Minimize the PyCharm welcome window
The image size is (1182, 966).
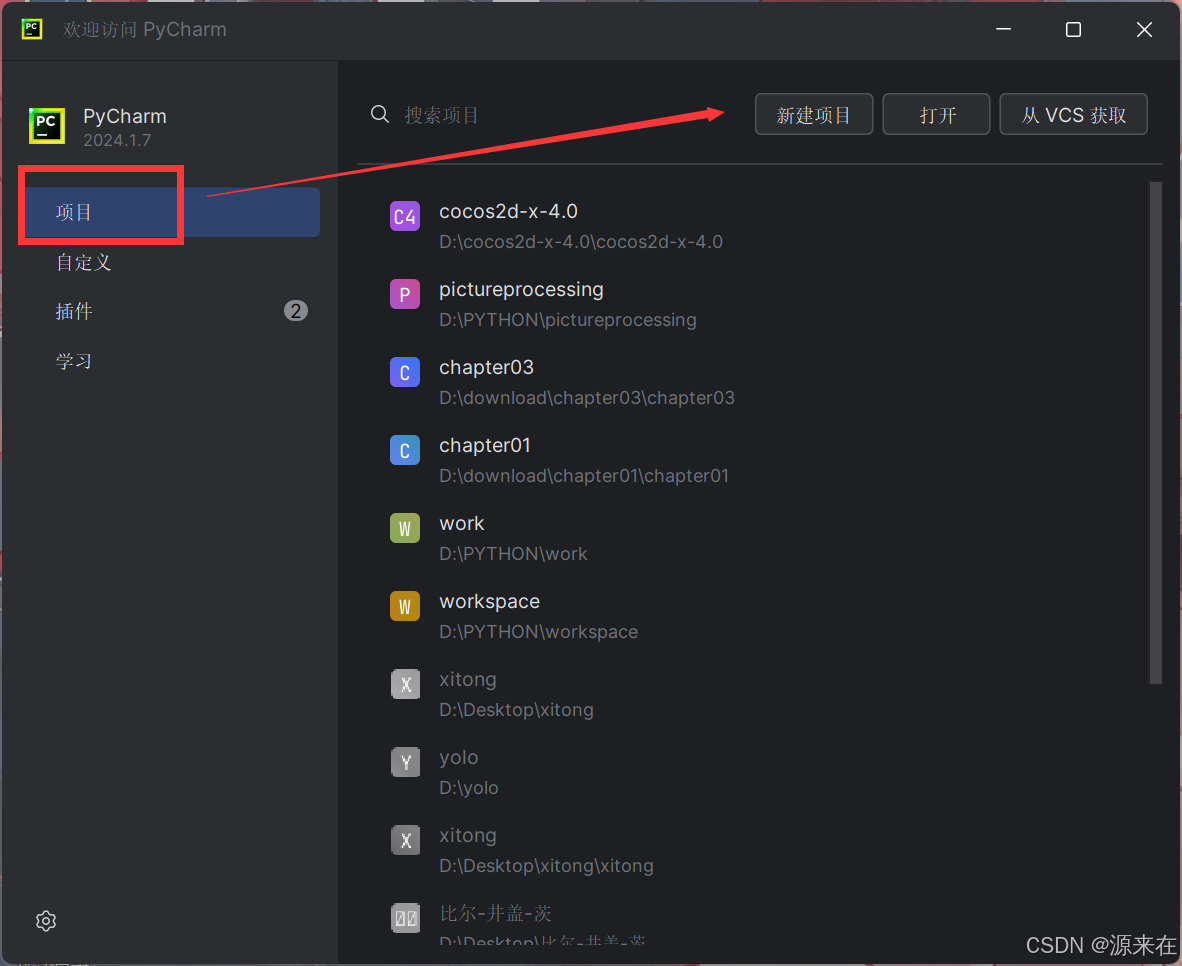1003,29
